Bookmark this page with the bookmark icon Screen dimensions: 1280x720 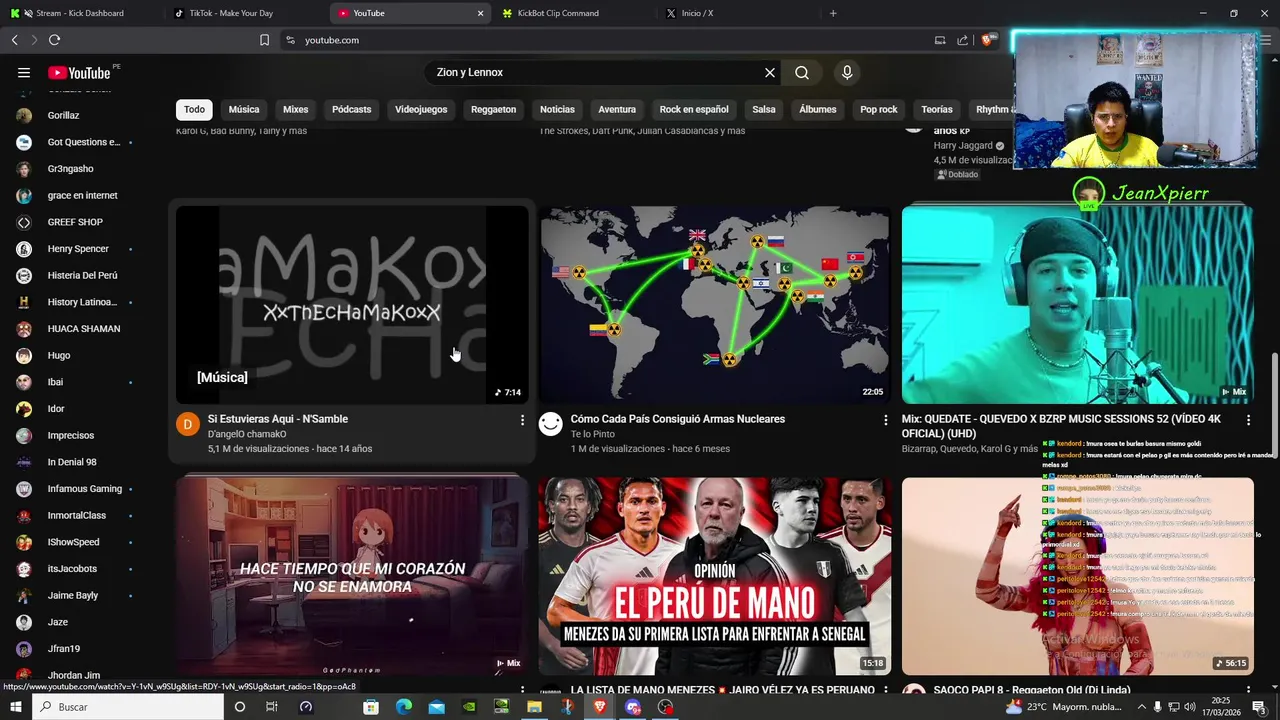pos(264,40)
